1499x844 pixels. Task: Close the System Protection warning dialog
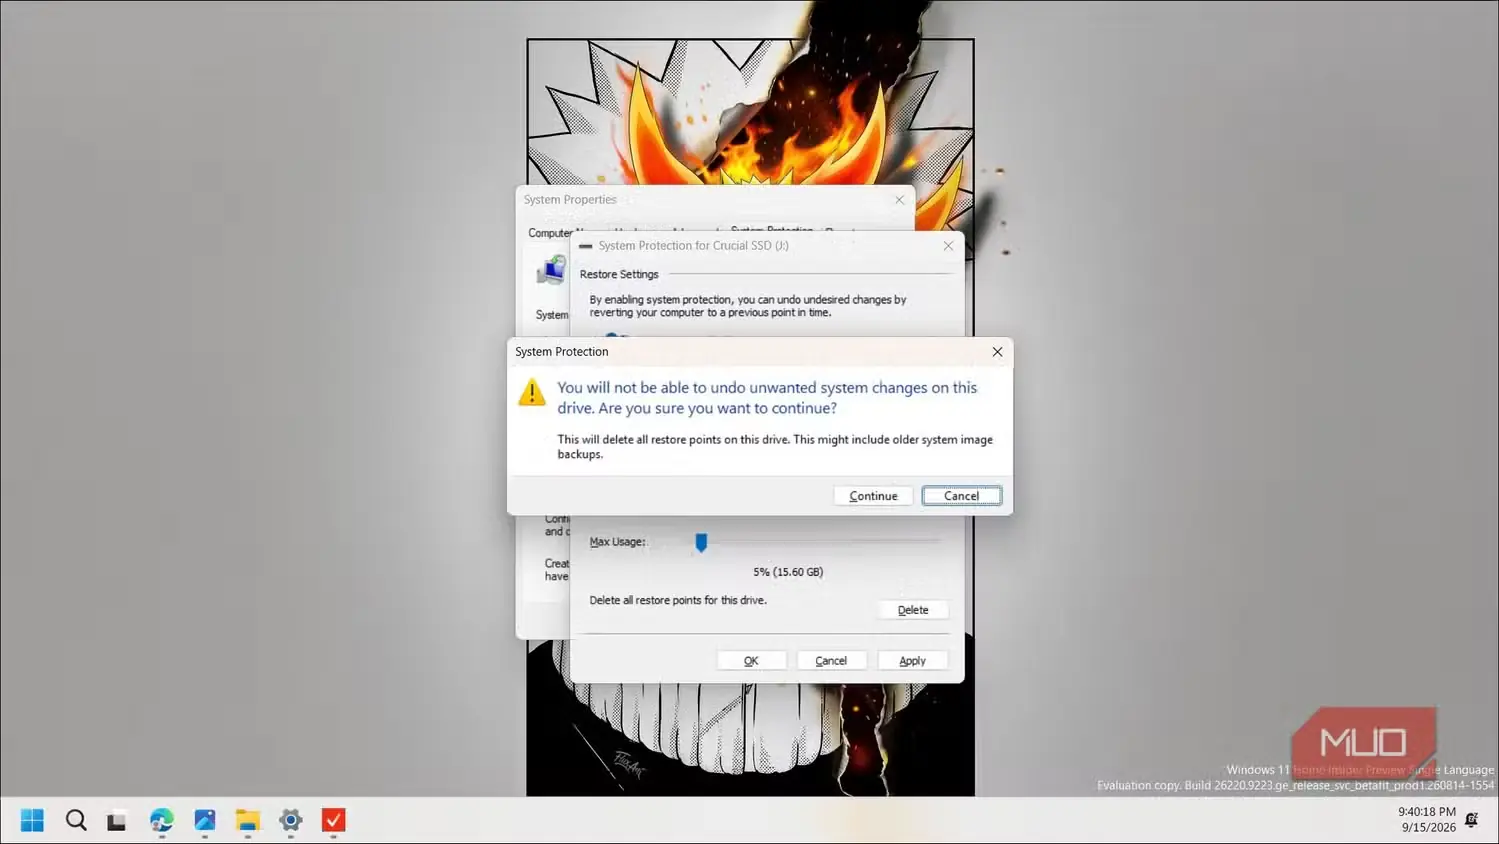pos(997,352)
